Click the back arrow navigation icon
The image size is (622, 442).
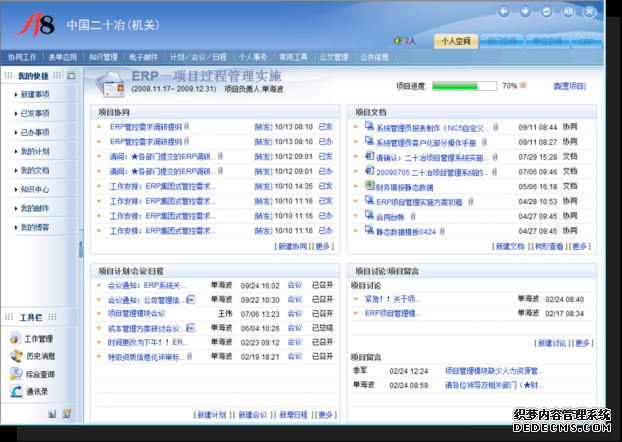click(x=506, y=11)
